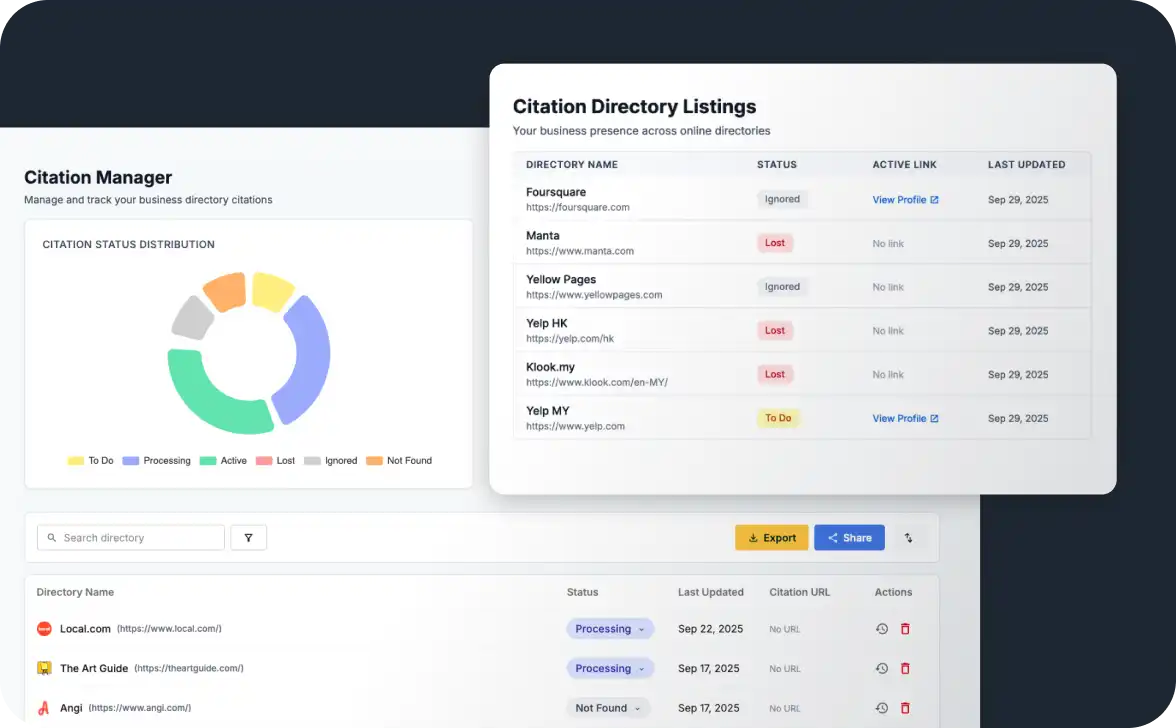Open Local.com Processing status dropdown
This screenshot has height=728, width=1176.
[x=610, y=629]
